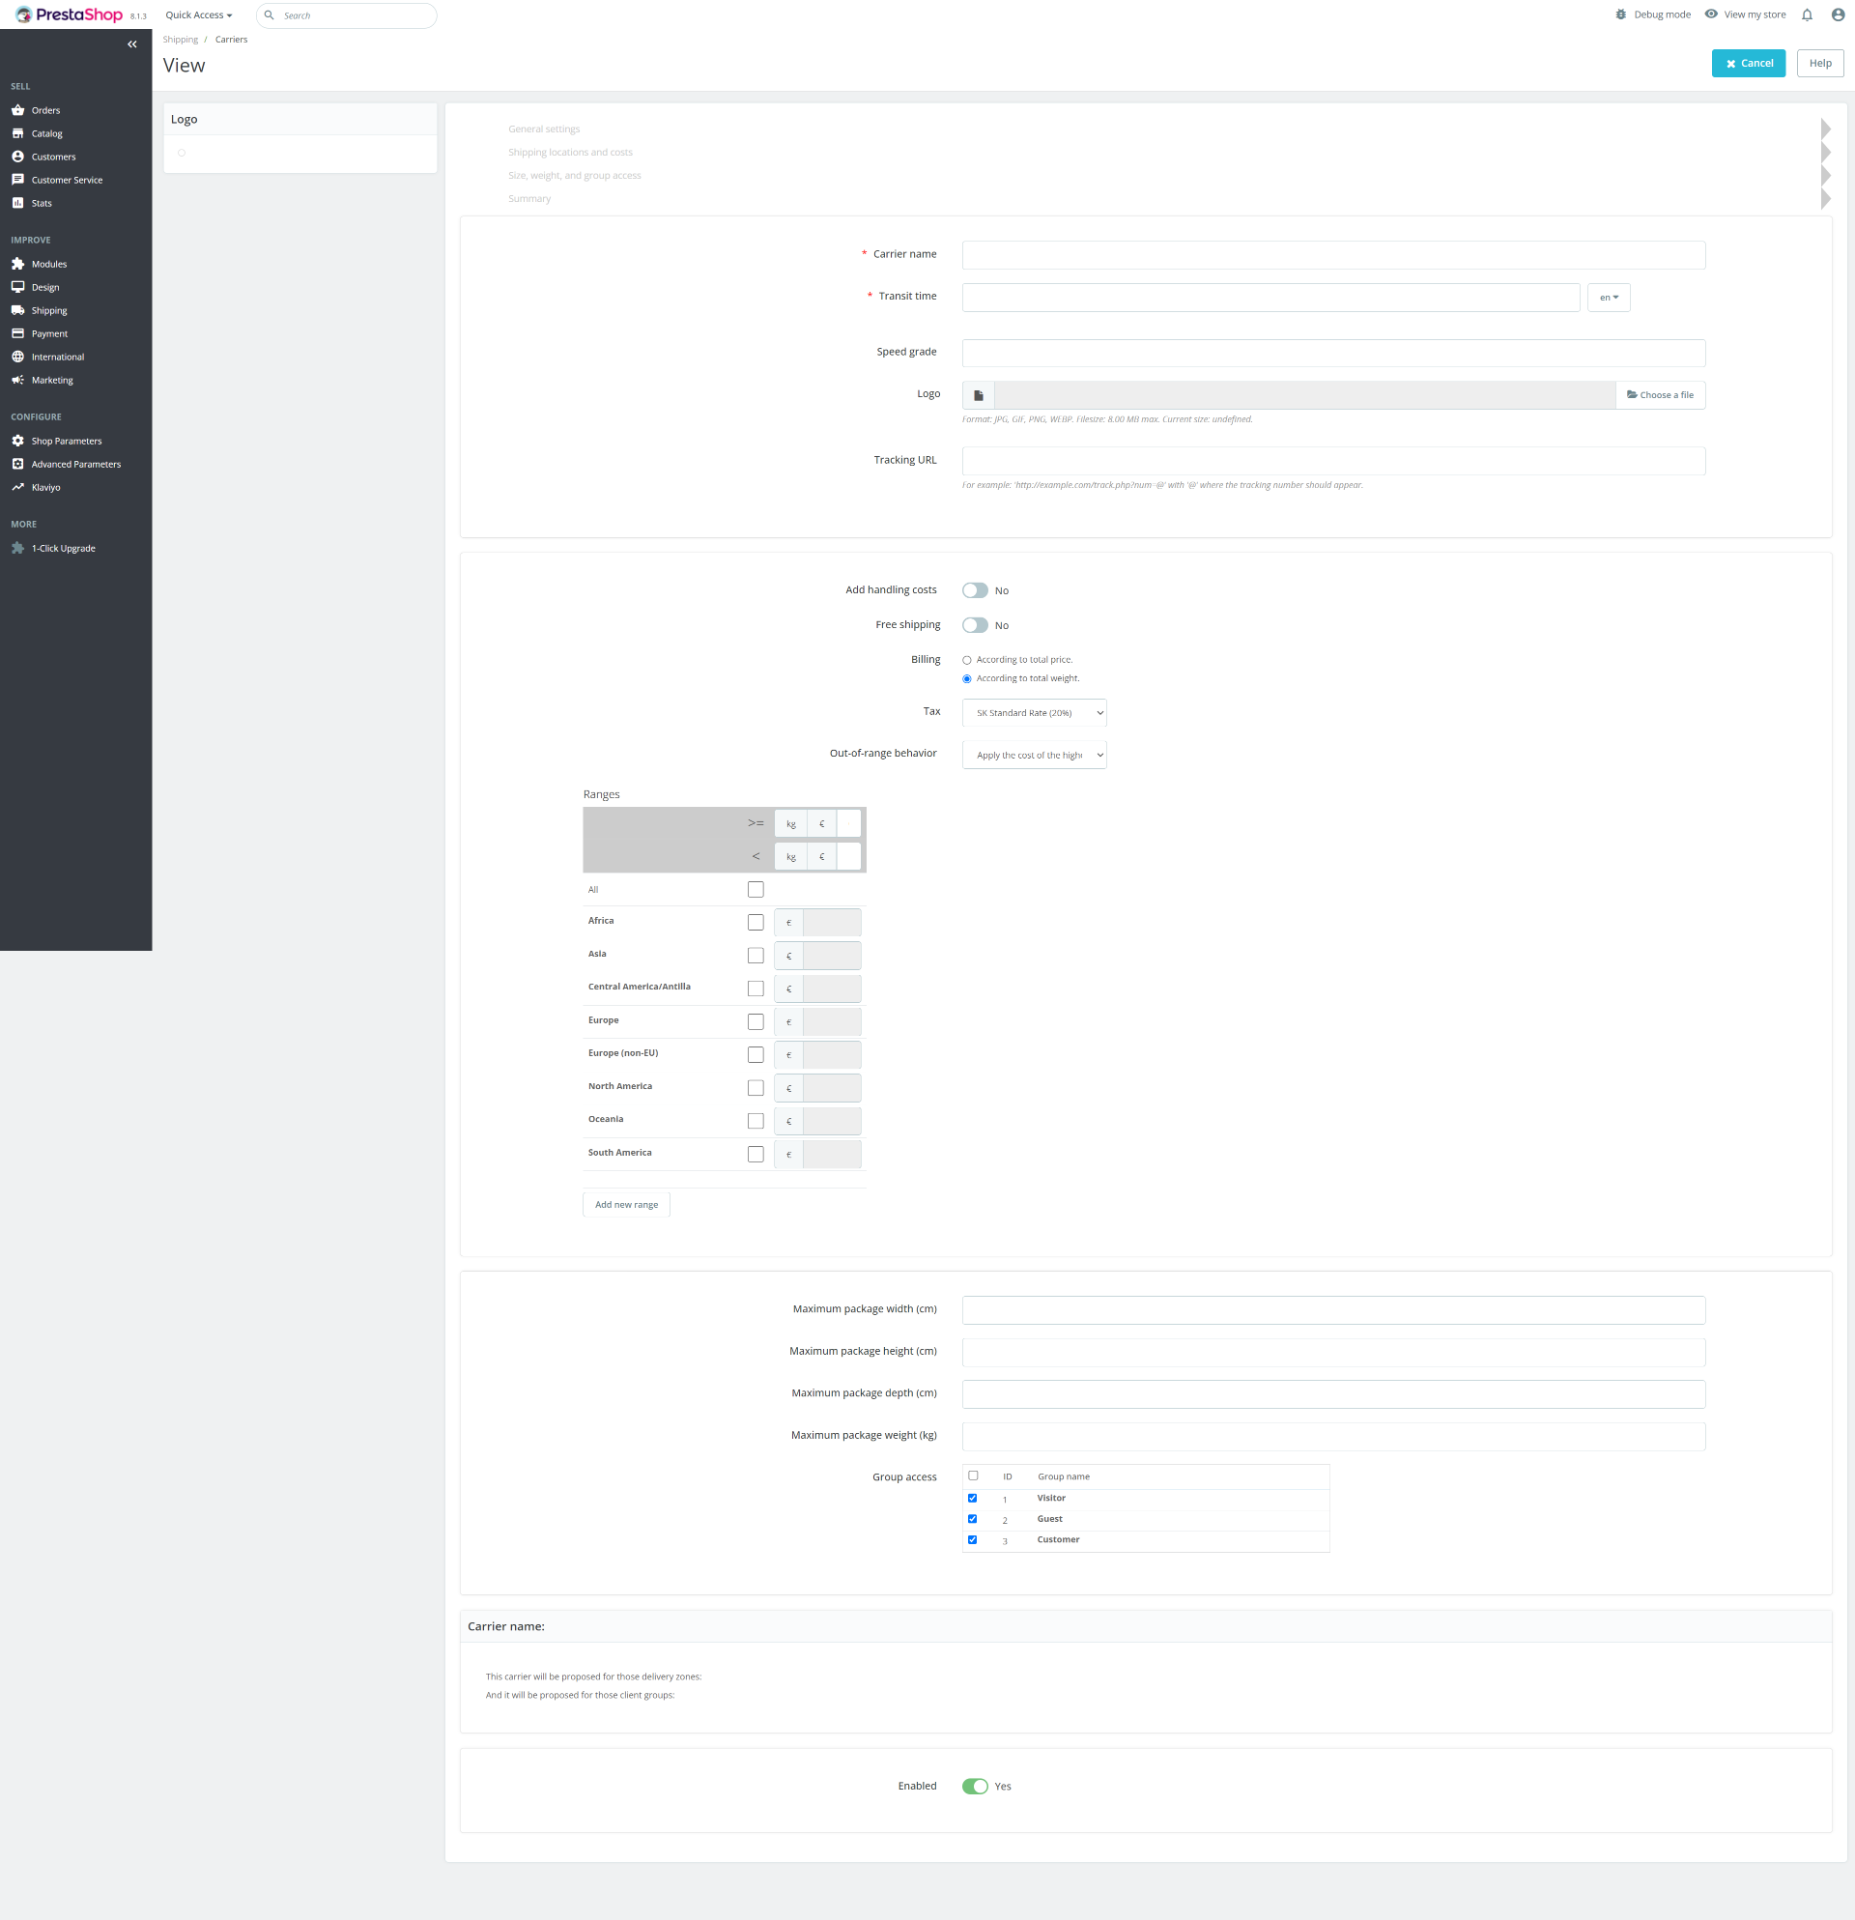
Task: Click the Help button
Action: click(1820, 63)
